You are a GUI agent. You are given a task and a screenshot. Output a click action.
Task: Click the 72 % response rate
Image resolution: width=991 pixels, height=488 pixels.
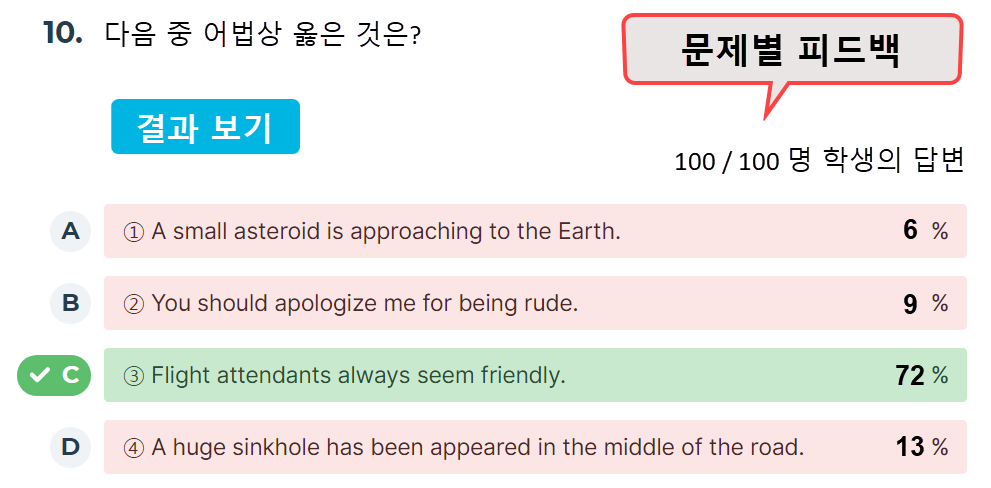tap(922, 376)
